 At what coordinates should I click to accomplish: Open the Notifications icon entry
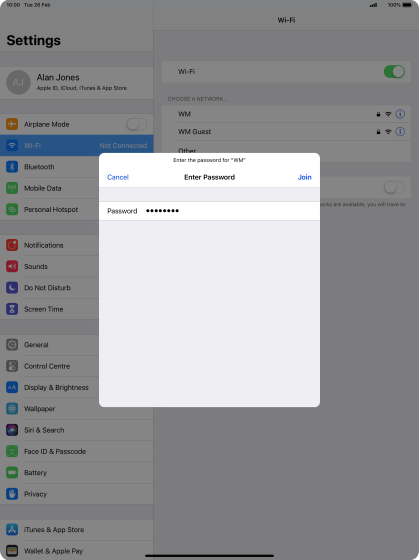12,245
